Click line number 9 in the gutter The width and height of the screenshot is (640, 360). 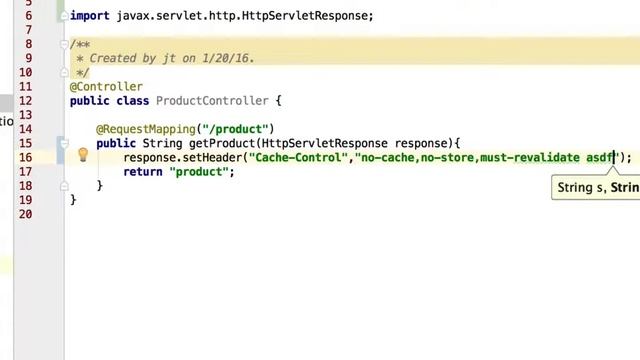(29, 58)
